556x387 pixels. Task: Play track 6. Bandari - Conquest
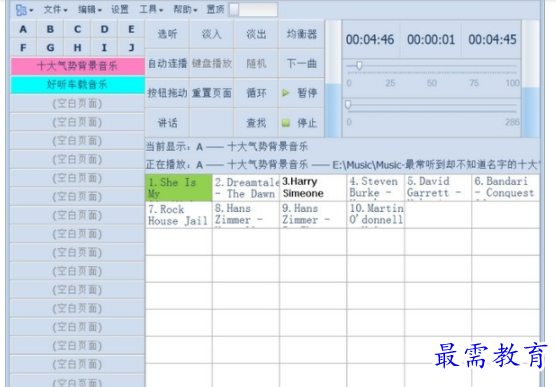(506, 188)
